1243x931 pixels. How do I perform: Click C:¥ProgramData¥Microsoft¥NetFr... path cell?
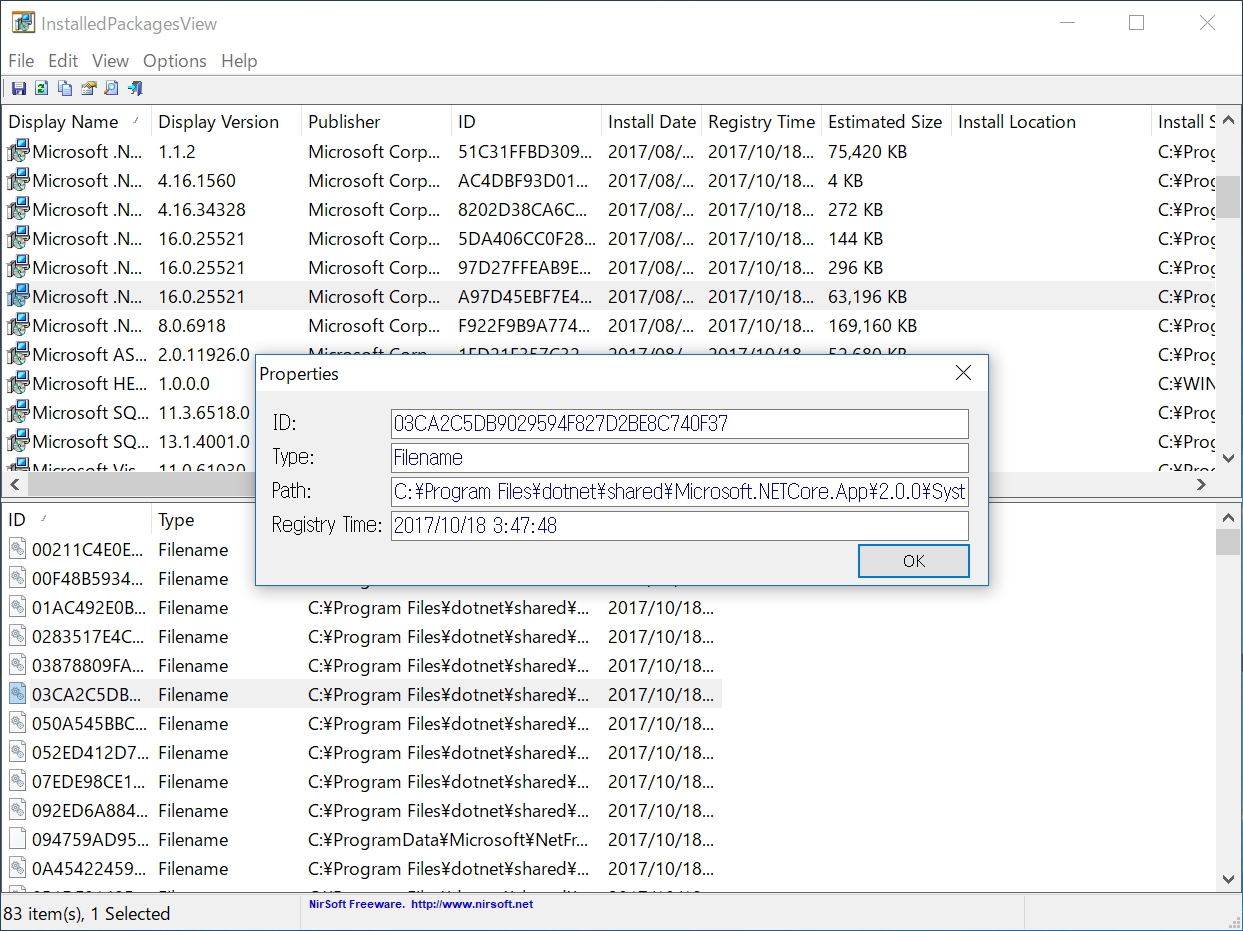[450, 839]
